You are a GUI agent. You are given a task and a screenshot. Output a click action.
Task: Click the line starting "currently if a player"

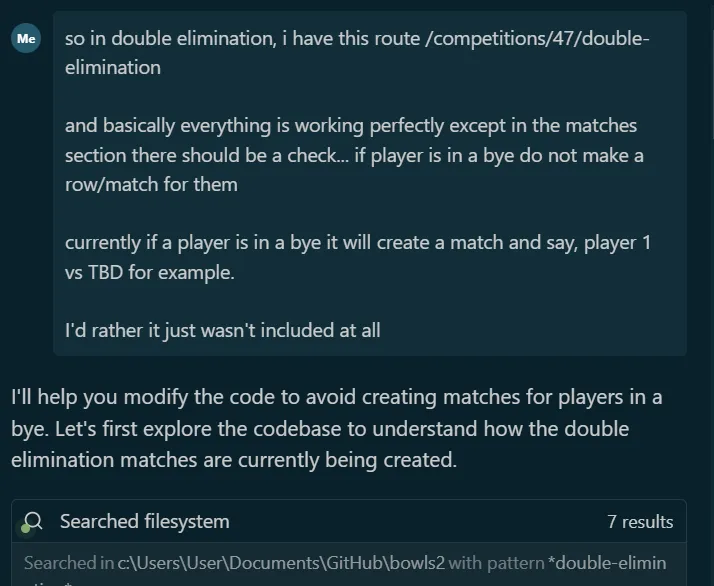[357, 242]
